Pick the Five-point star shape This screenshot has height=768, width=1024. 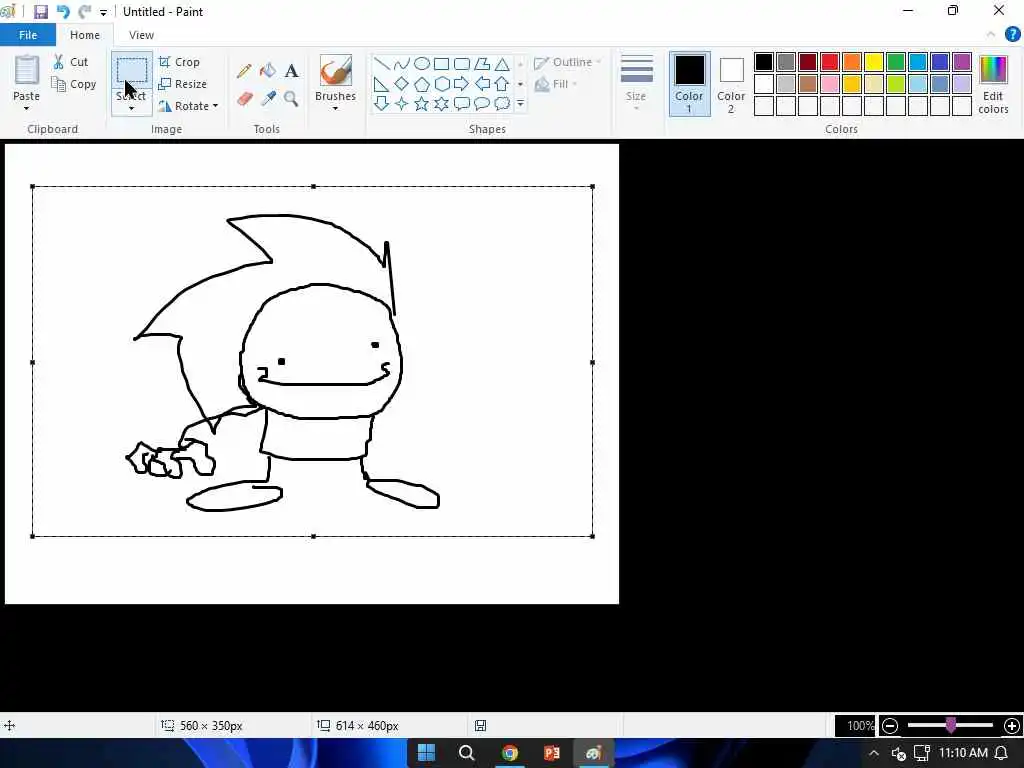pos(422,103)
